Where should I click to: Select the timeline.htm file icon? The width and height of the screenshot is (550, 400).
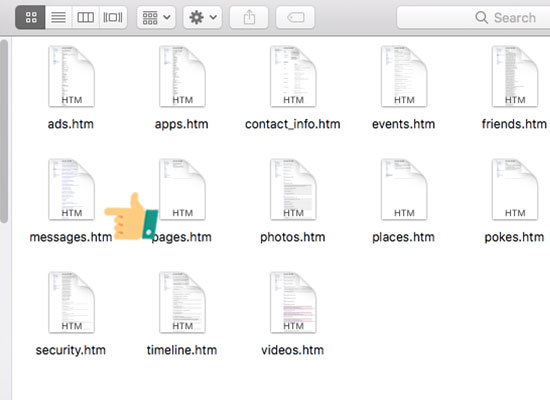[182, 302]
